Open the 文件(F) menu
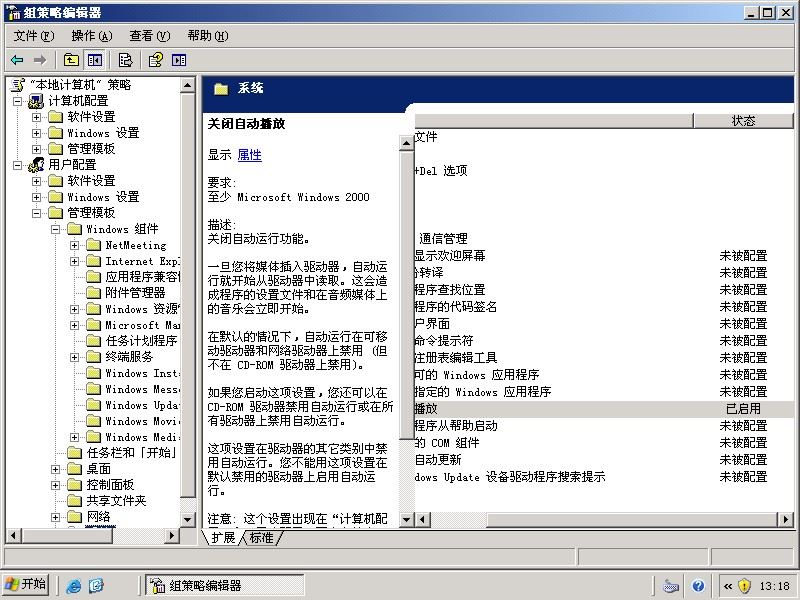The width and height of the screenshot is (800, 600). coord(34,36)
